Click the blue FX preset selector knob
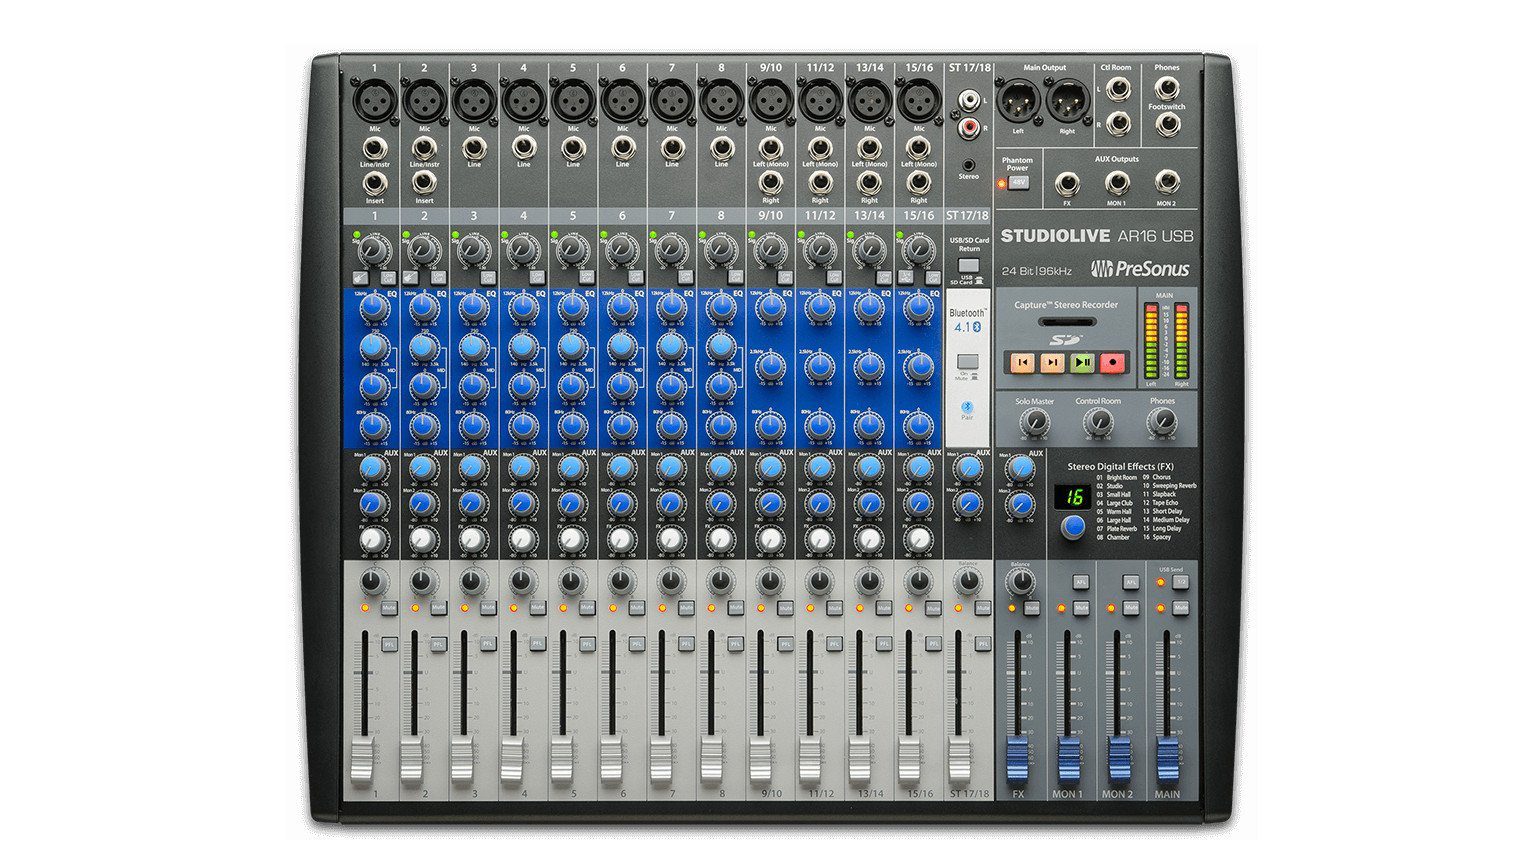1540x850 pixels. click(1074, 527)
